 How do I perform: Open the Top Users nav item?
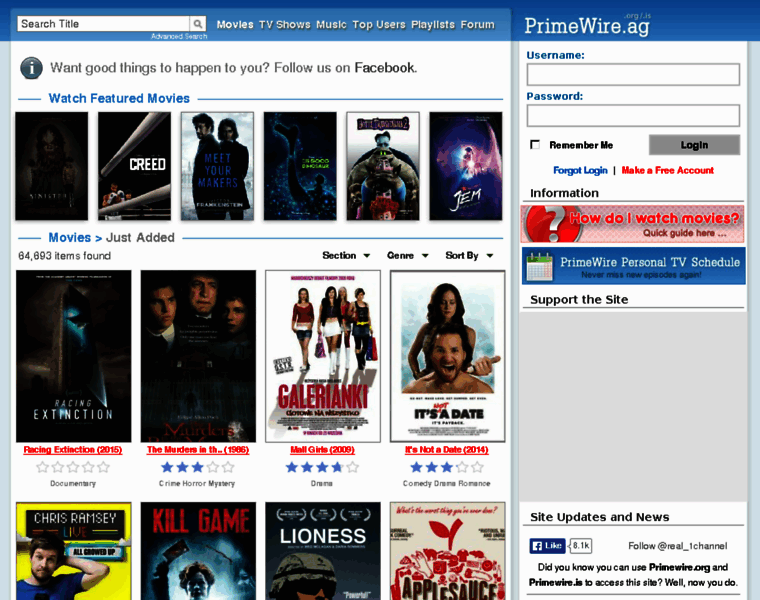tap(379, 25)
